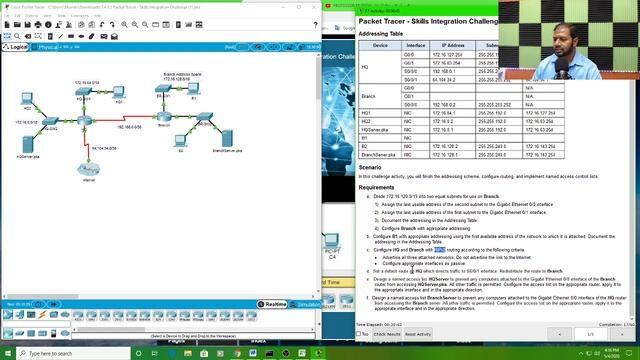The image size is (640, 360).
Task: Click the New file icon in Packet Tracer toolbar
Action: click(7, 25)
